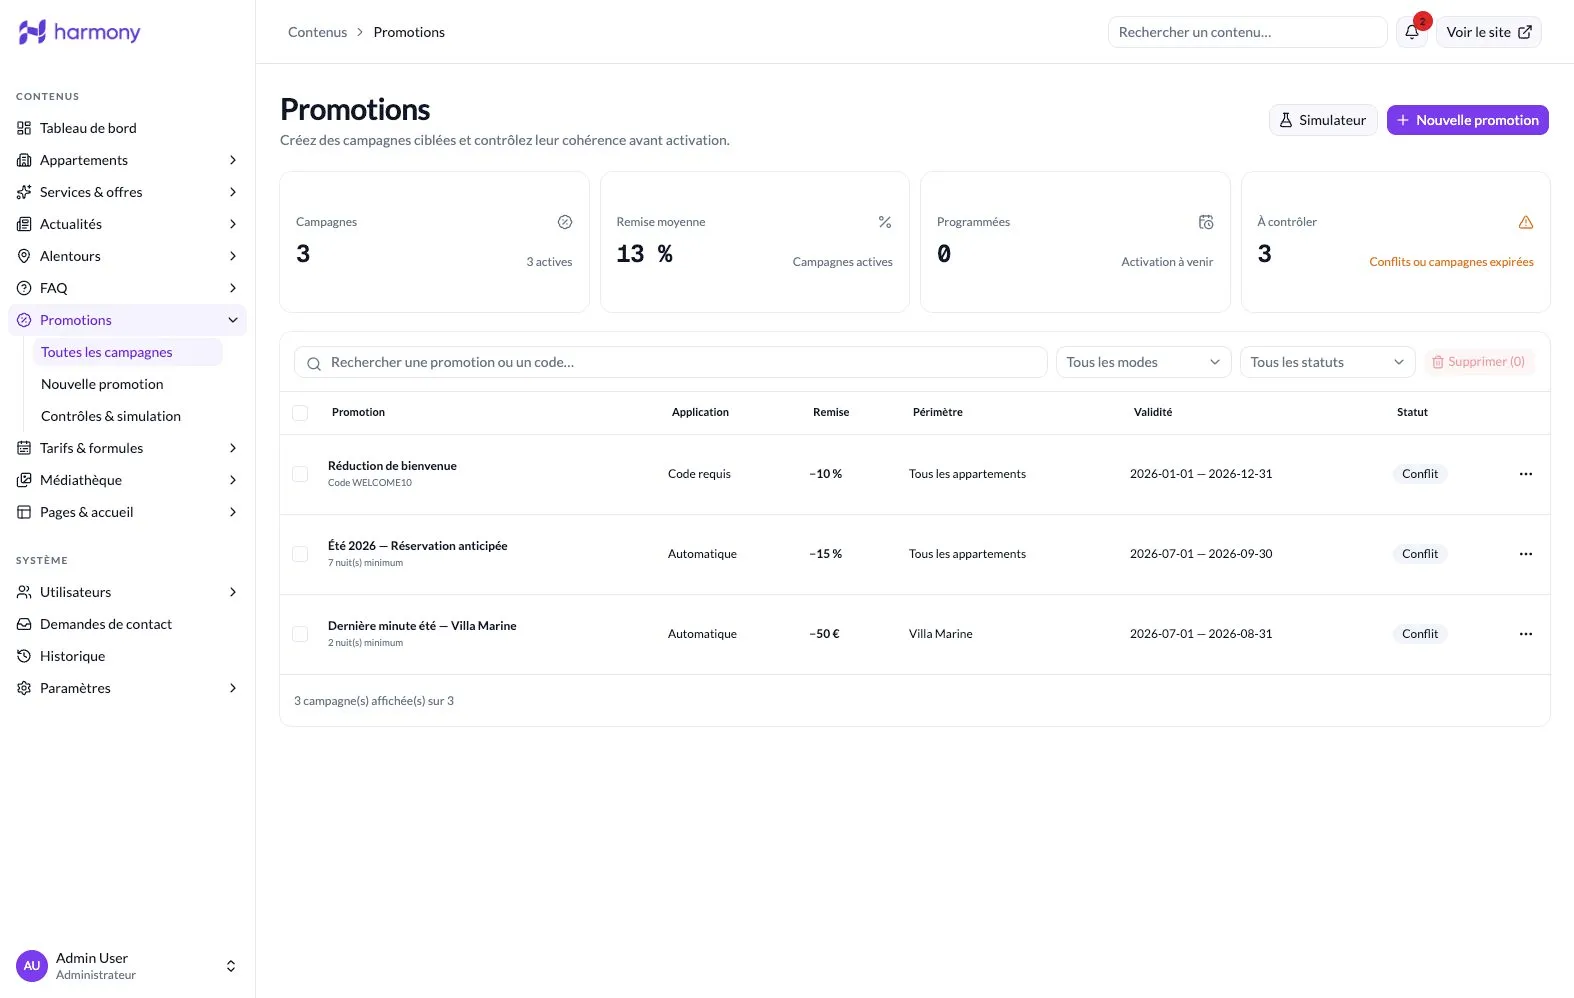
Task: Focus the promotion or code search box
Action: (x=671, y=362)
